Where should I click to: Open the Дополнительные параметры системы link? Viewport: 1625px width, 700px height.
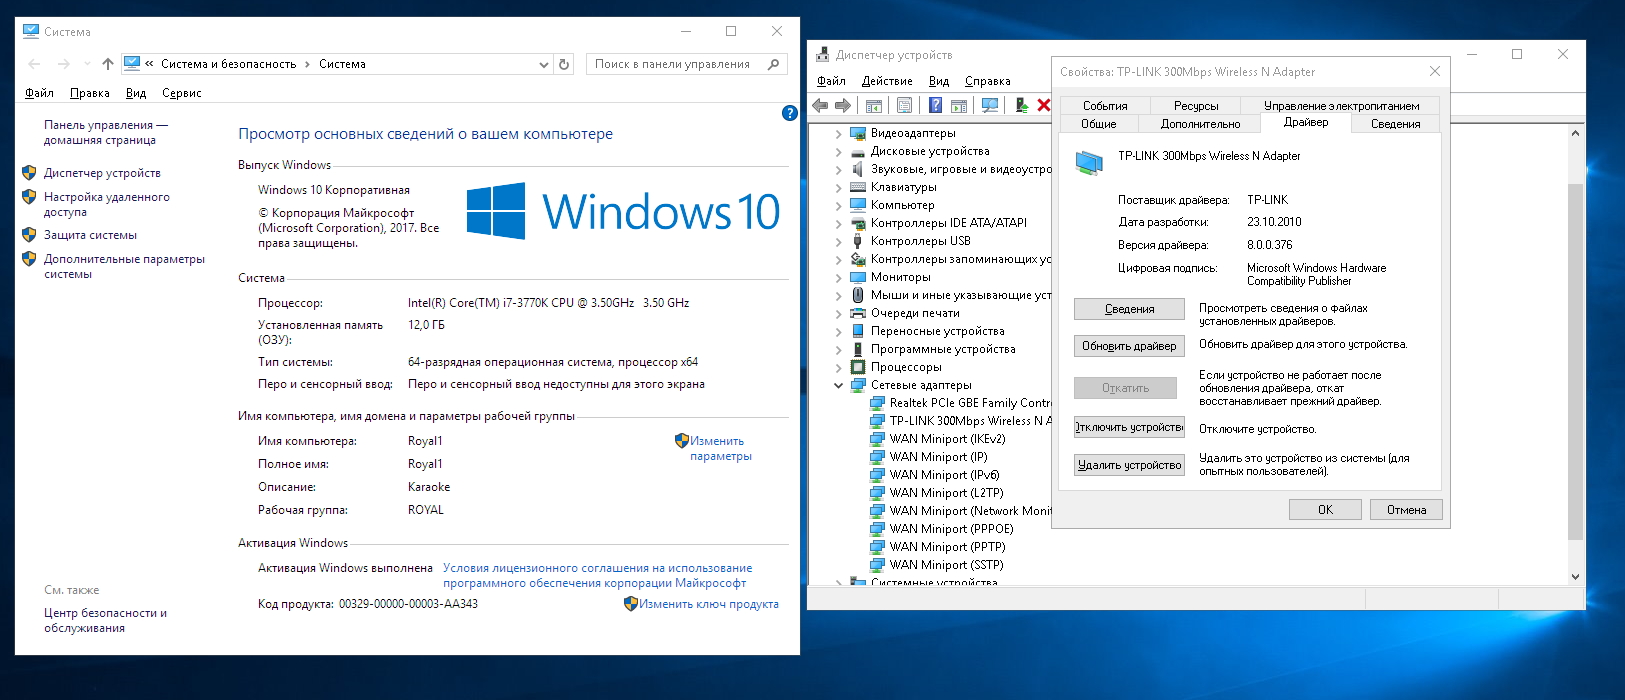(124, 266)
